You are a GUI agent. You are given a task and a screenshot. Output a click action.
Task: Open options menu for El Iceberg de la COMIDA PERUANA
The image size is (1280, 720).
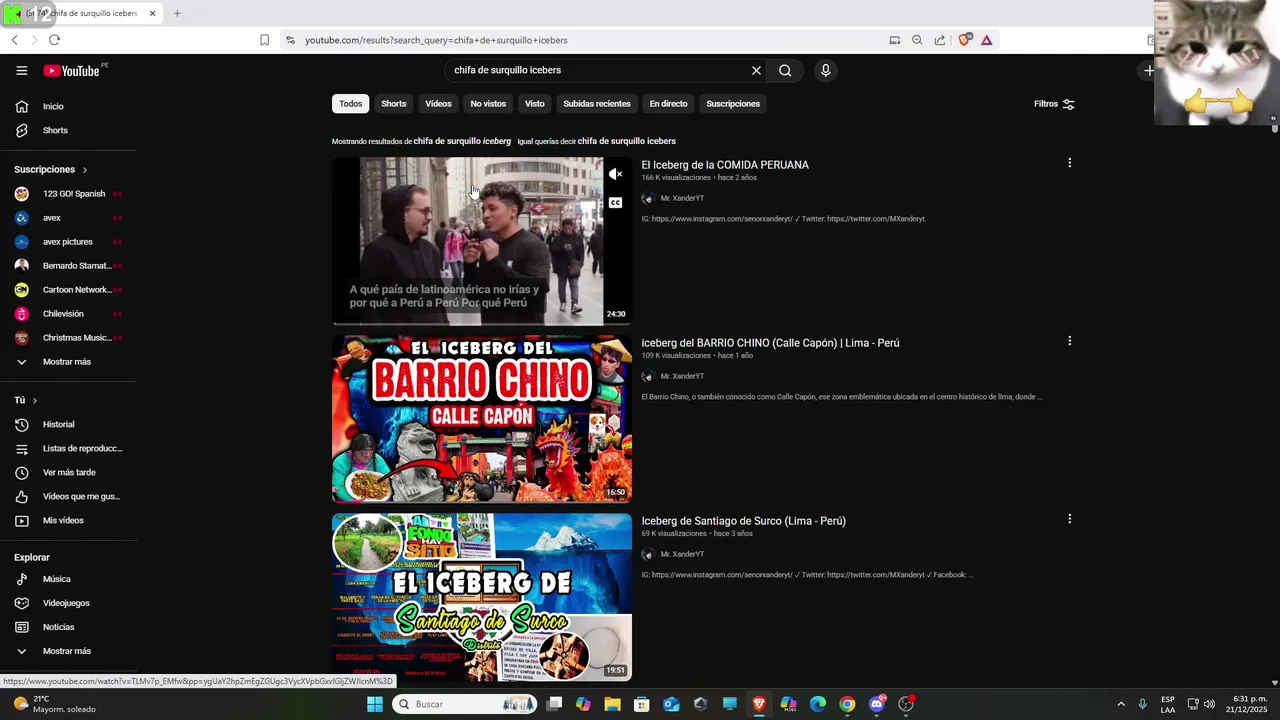(1069, 163)
